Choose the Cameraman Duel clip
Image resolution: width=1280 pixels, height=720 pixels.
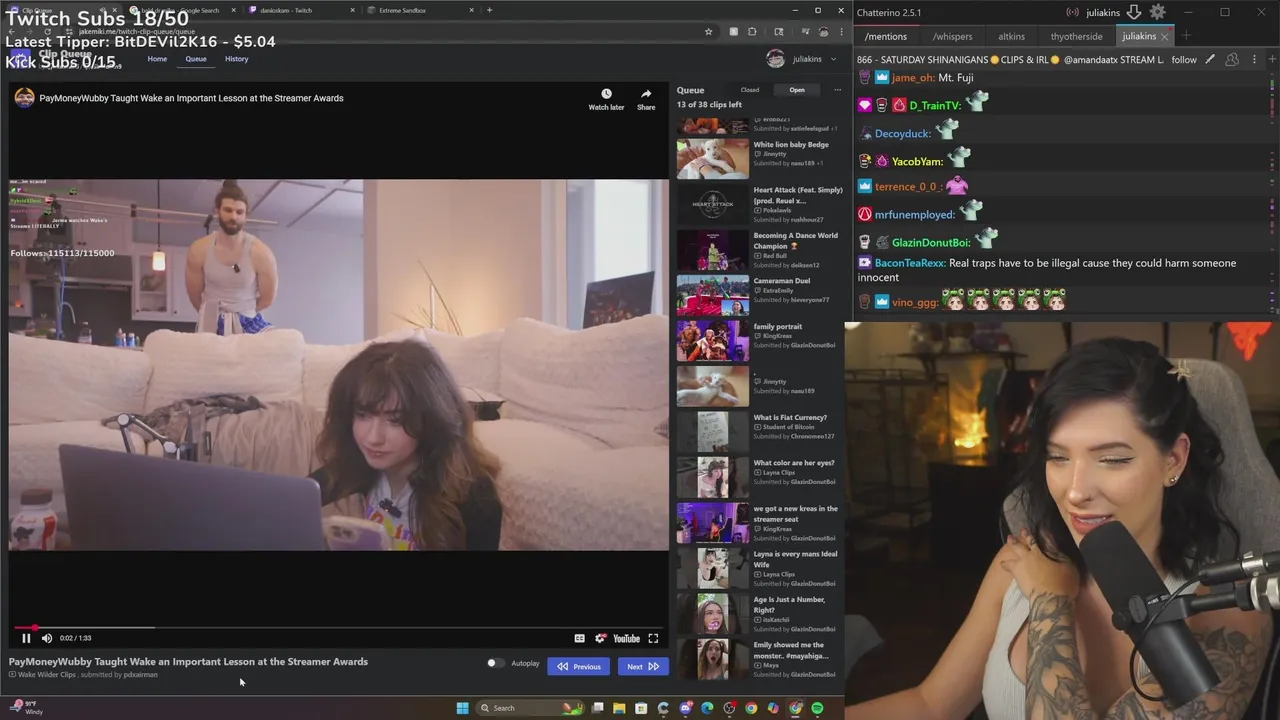tap(758, 295)
